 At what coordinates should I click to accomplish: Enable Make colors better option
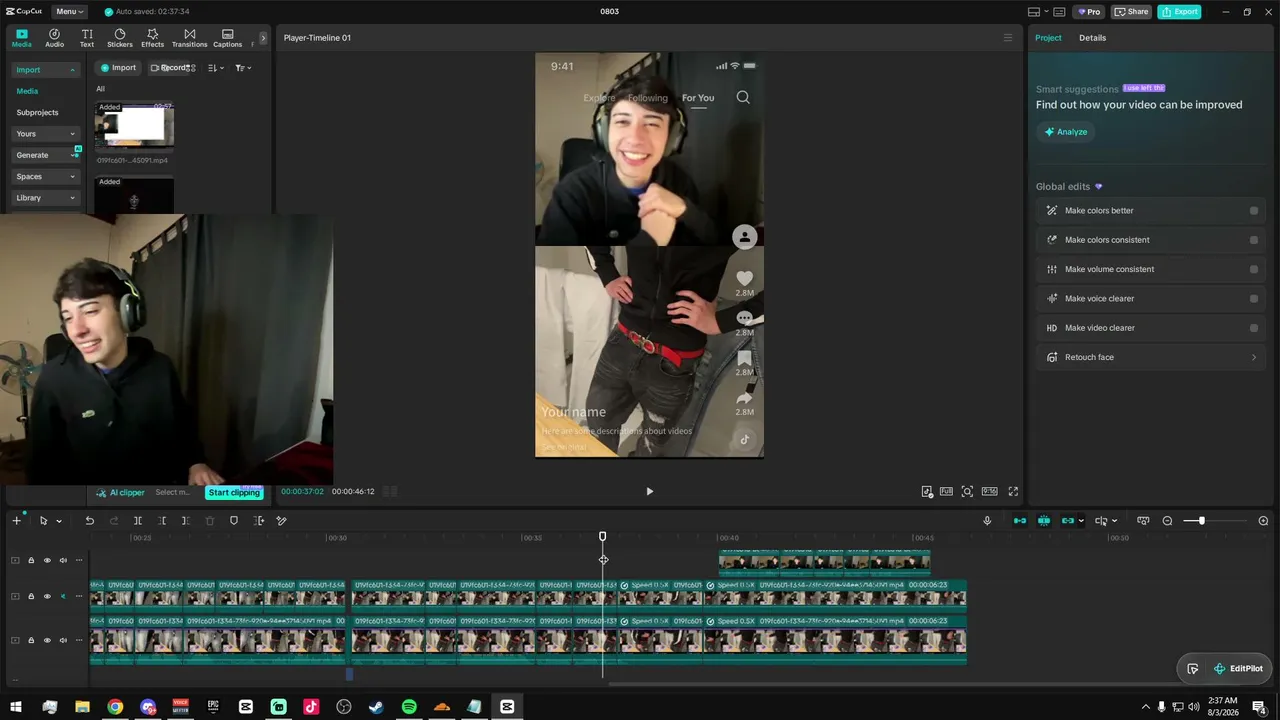click(x=1254, y=211)
